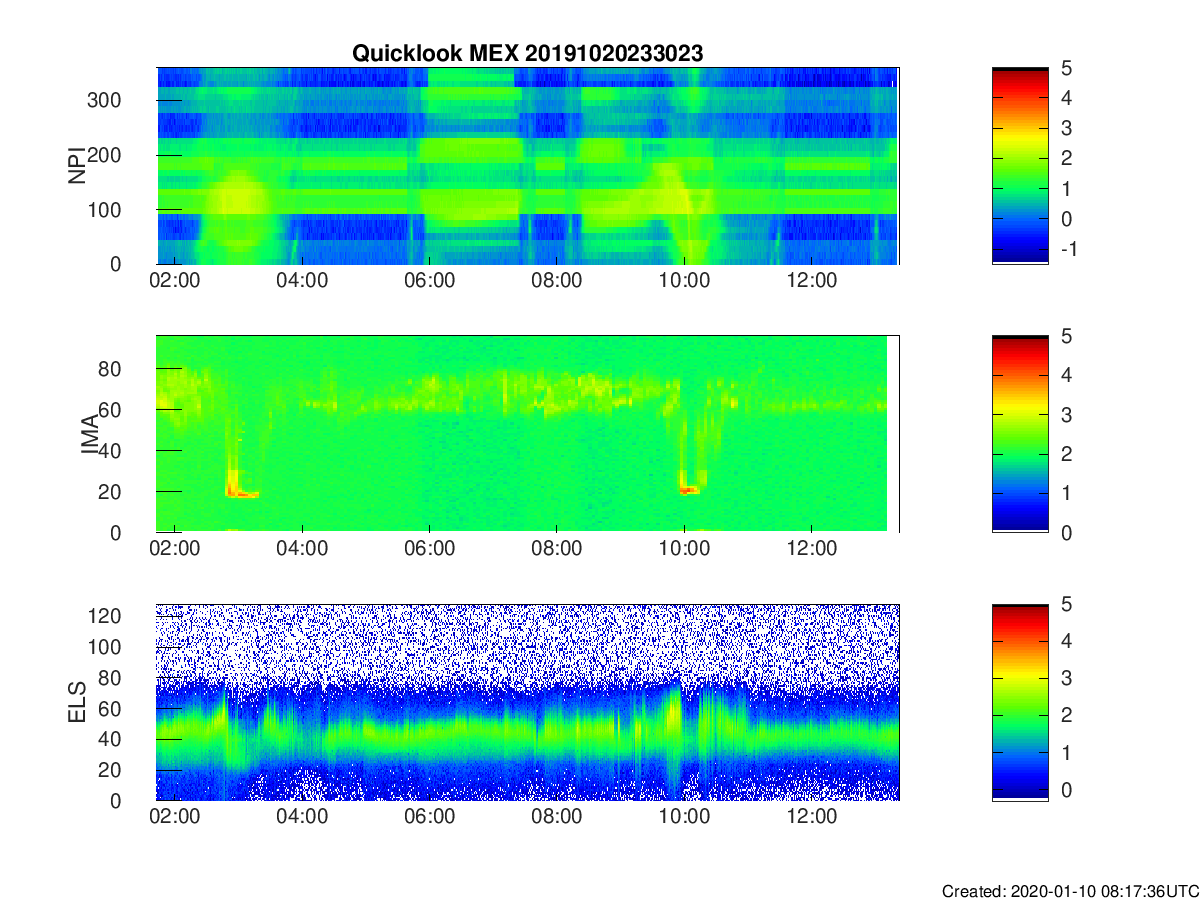The image size is (1200, 900).
Task: Click inside the NPI heatmap panel
Action: 527,166
